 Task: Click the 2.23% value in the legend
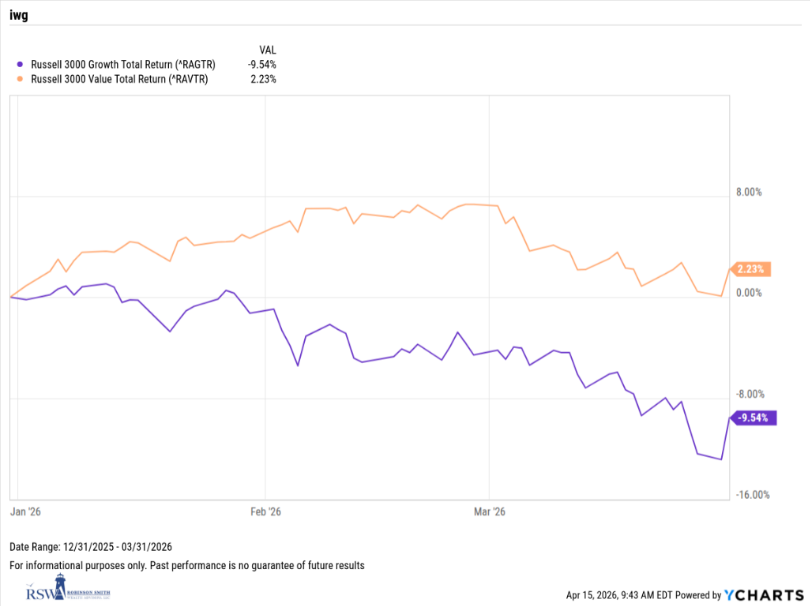265,80
